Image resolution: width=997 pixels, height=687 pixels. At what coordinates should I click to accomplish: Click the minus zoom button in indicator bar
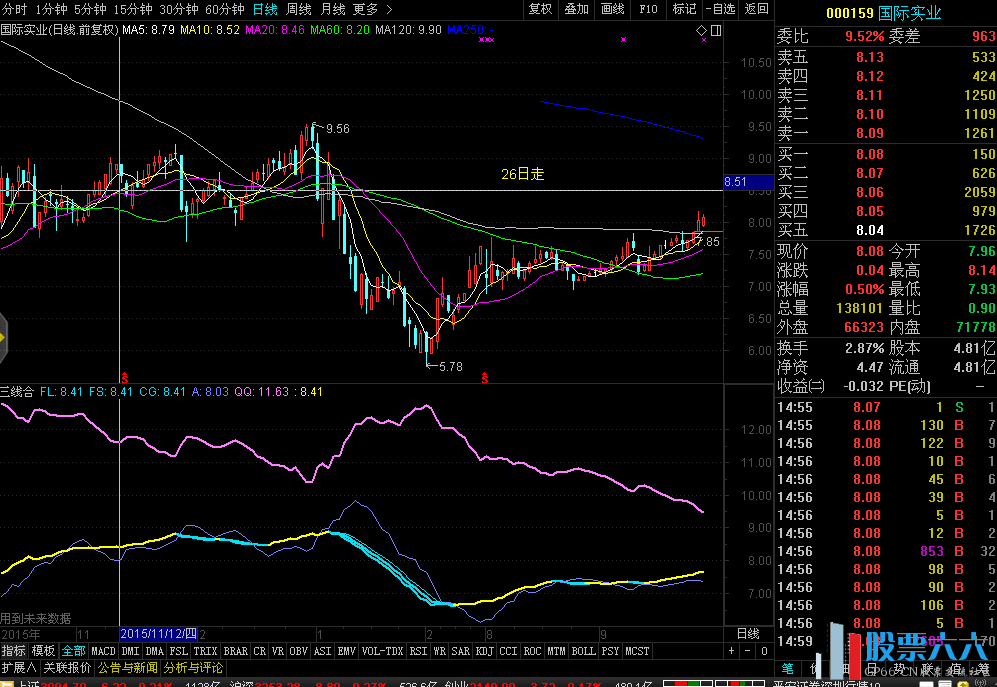click(749, 651)
